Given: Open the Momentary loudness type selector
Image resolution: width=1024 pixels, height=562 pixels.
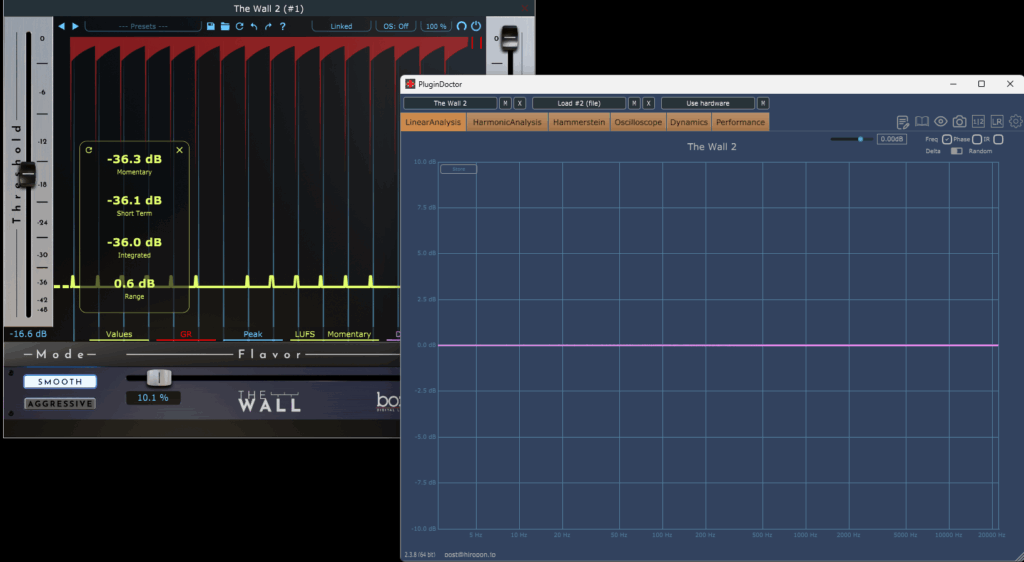Looking at the screenshot, I should point(349,334).
